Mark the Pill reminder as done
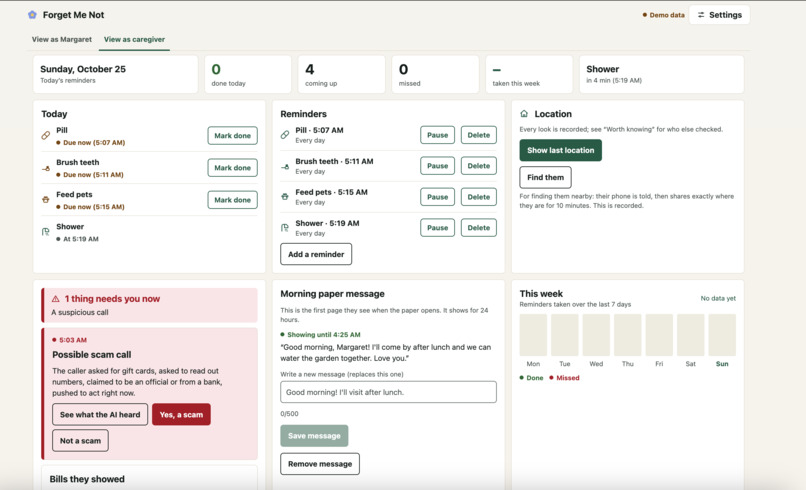The height and width of the screenshot is (490, 806). (x=232, y=136)
